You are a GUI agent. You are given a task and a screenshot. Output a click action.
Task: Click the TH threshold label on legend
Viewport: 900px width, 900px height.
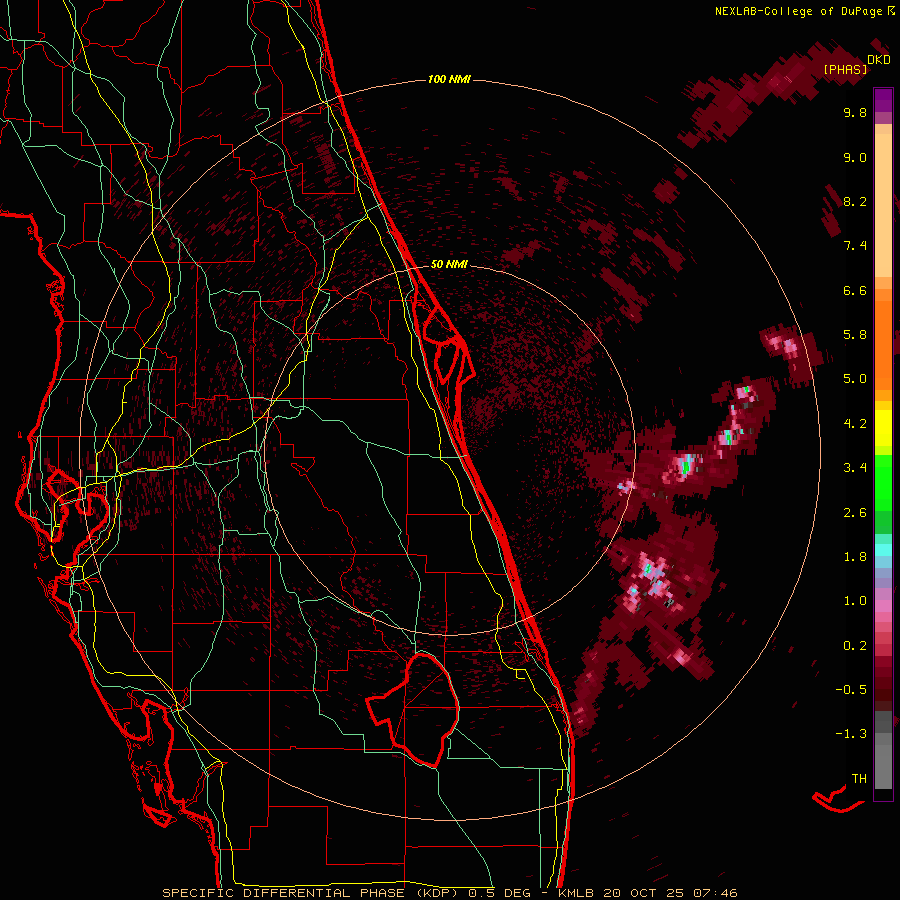pyautogui.click(x=859, y=779)
